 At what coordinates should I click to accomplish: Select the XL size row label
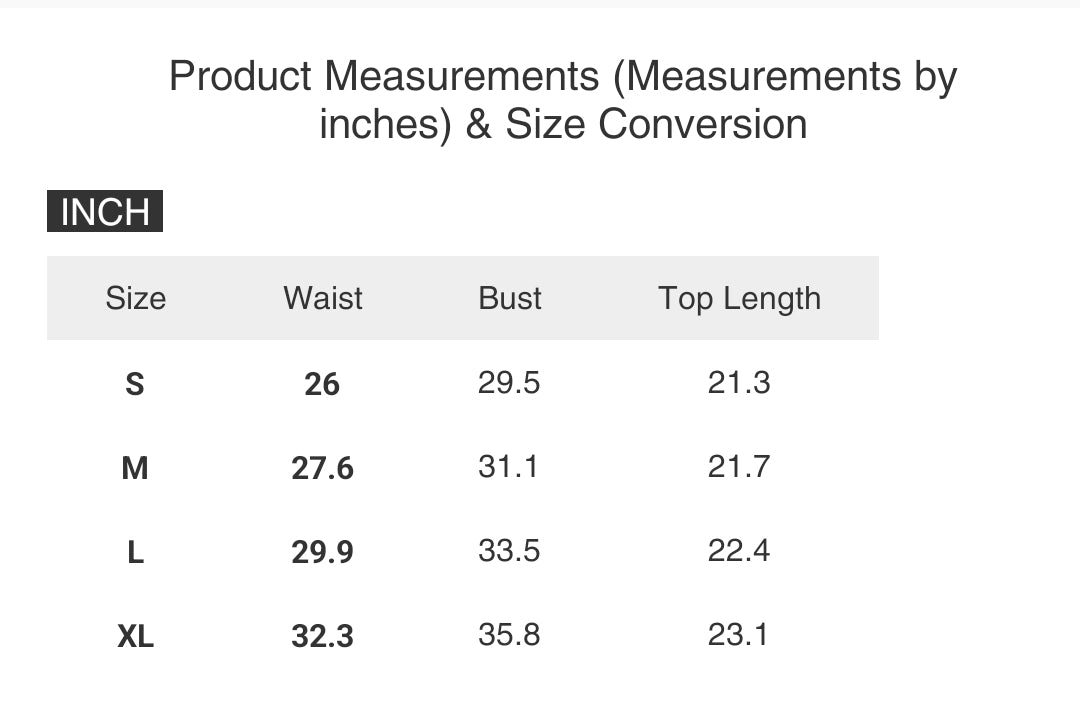tap(136, 637)
